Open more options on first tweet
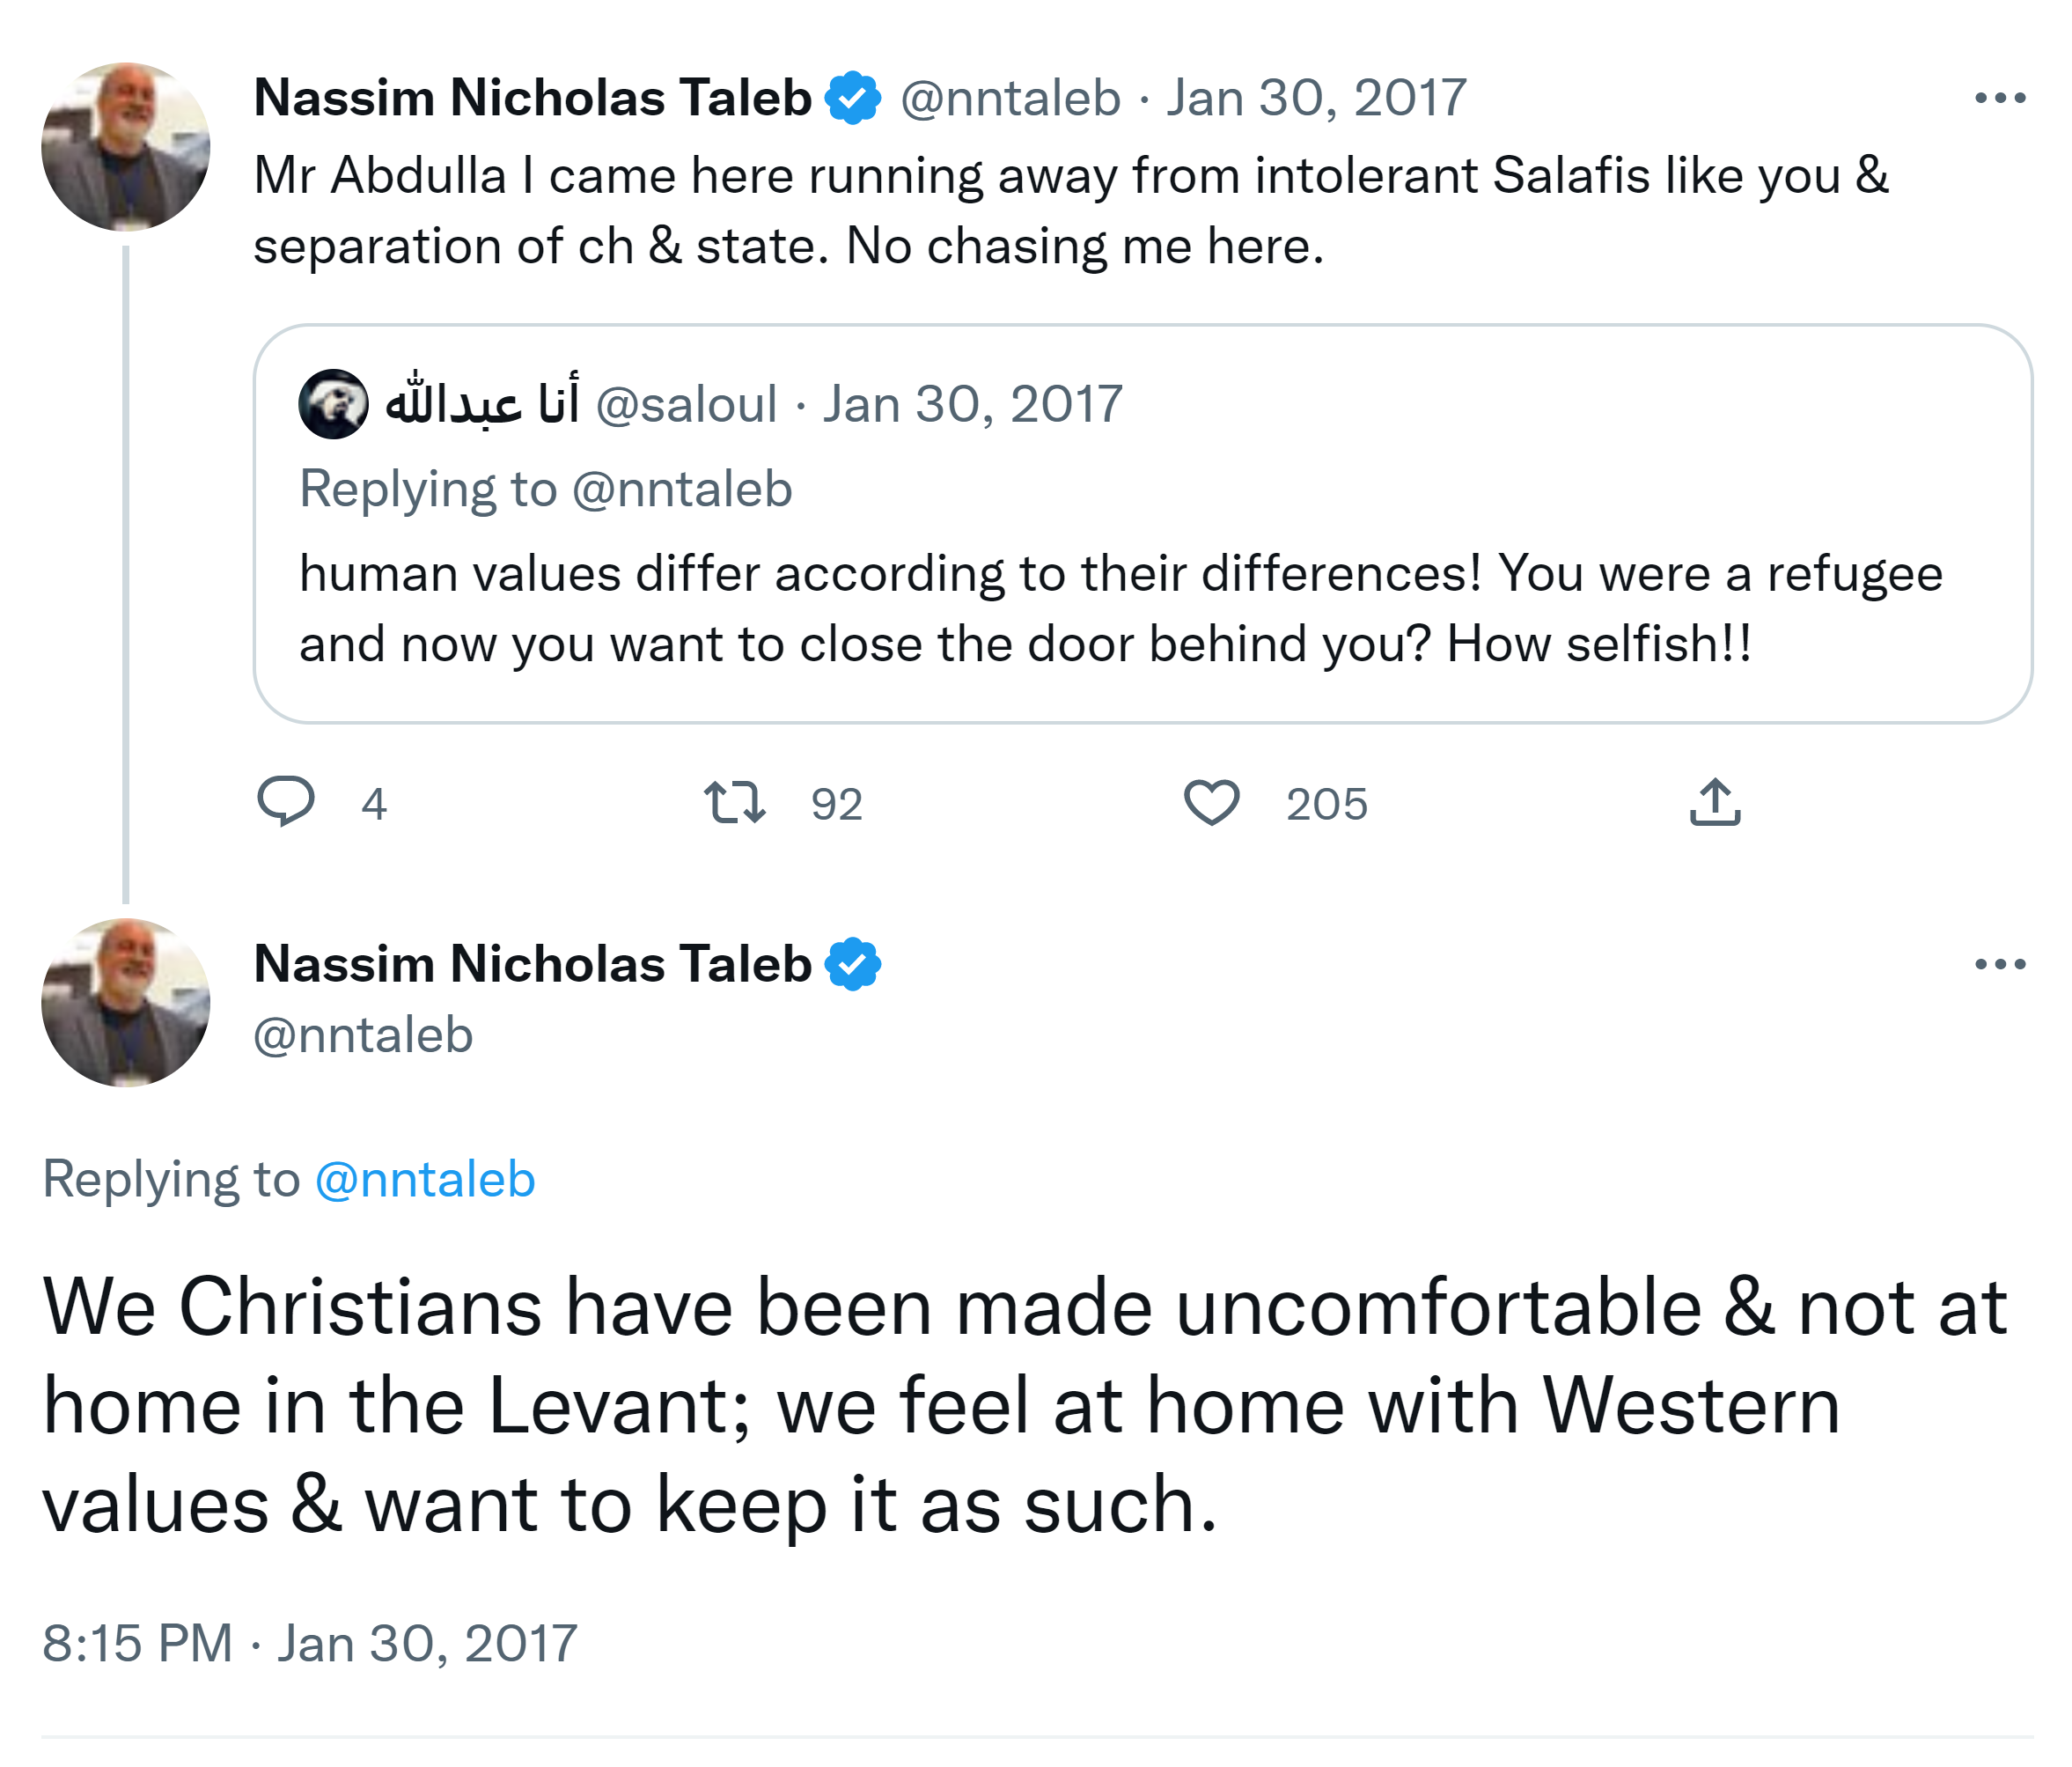This screenshot has width=2072, height=1767. point(2000,98)
